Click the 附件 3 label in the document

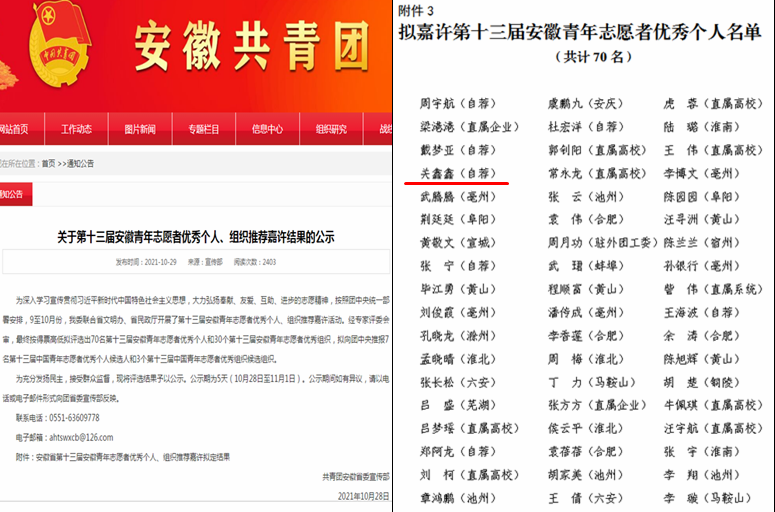[417, 10]
